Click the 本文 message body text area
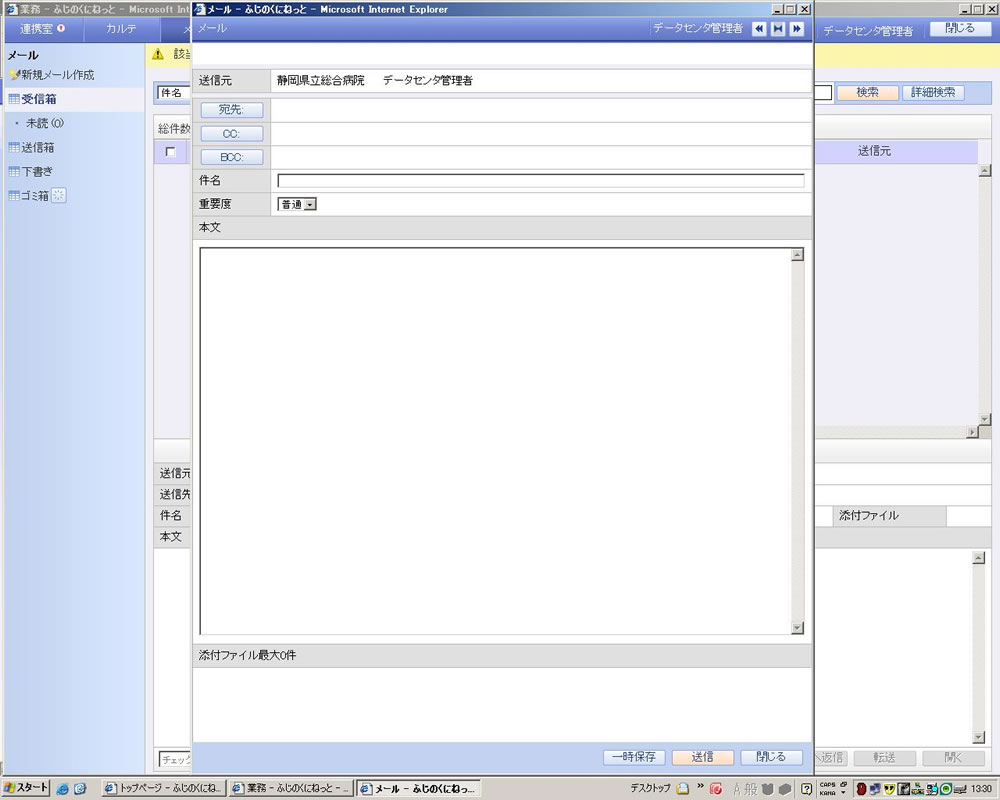Image resolution: width=1000 pixels, height=800 pixels. point(496,441)
